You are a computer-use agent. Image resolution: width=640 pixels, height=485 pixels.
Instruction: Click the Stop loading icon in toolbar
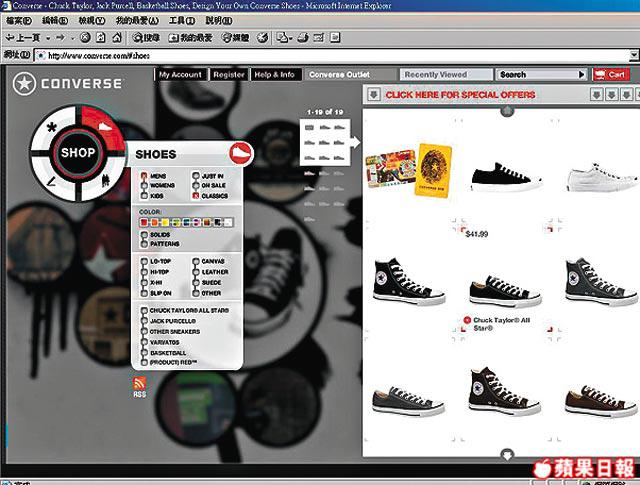(x=85, y=38)
